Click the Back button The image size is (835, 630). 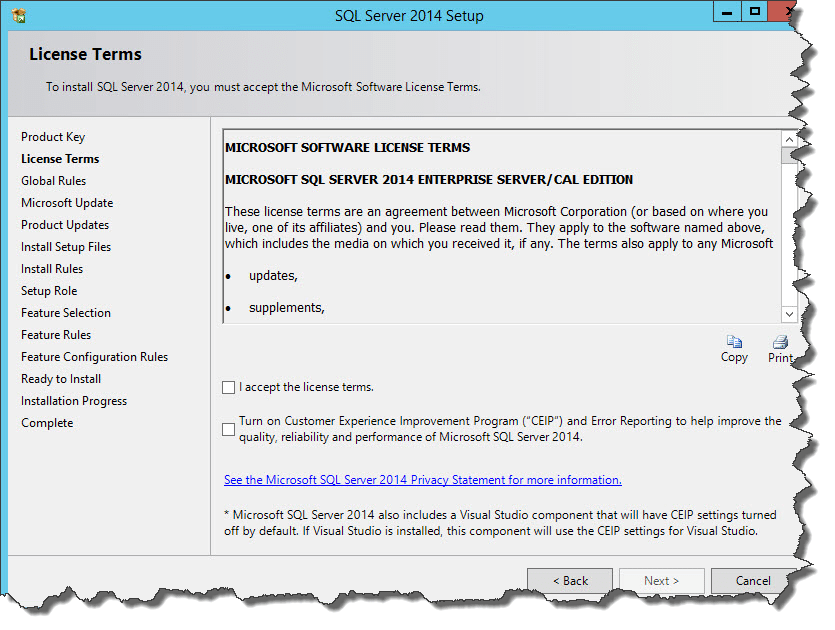click(x=570, y=580)
